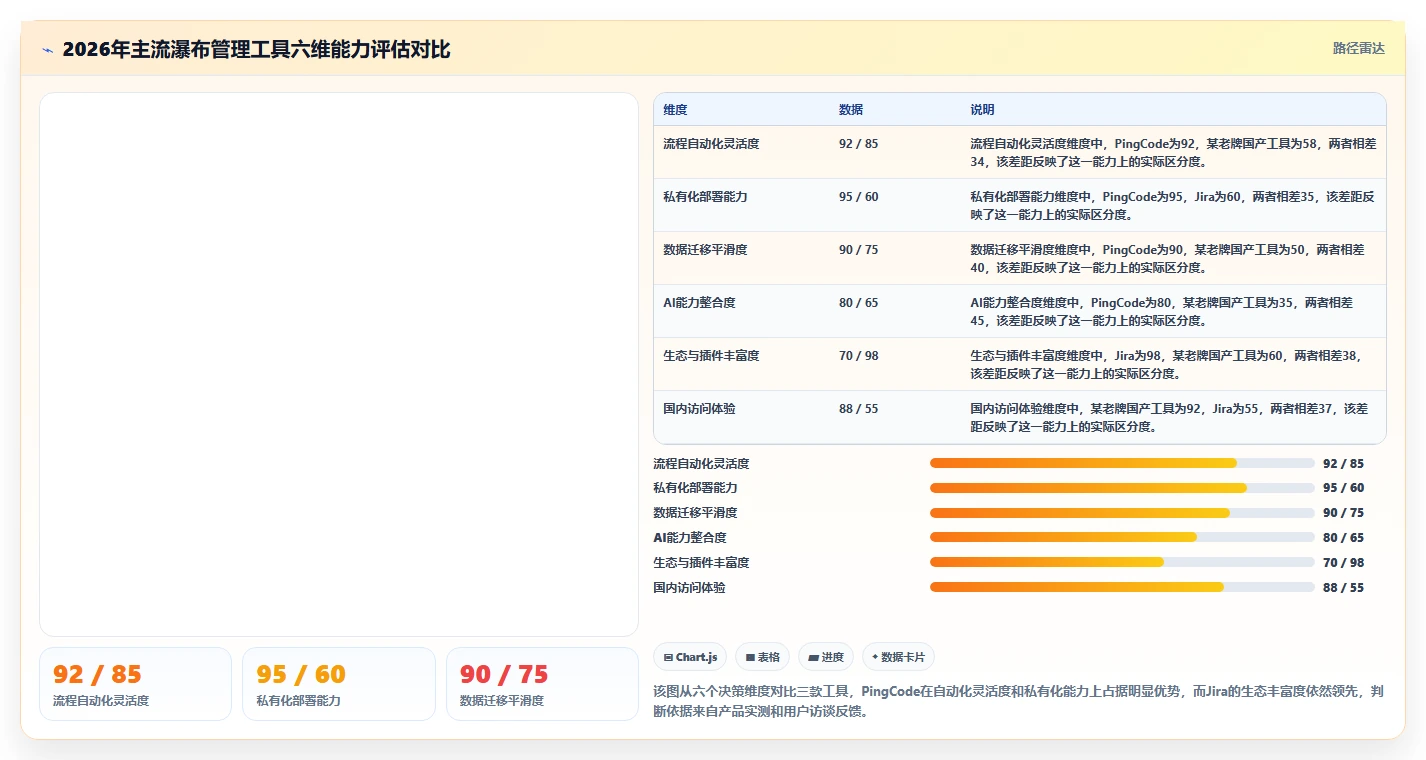Click 流程自动化灵活度 in the table's 维度 column
This screenshot has height=760, width=1426.
point(711,144)
